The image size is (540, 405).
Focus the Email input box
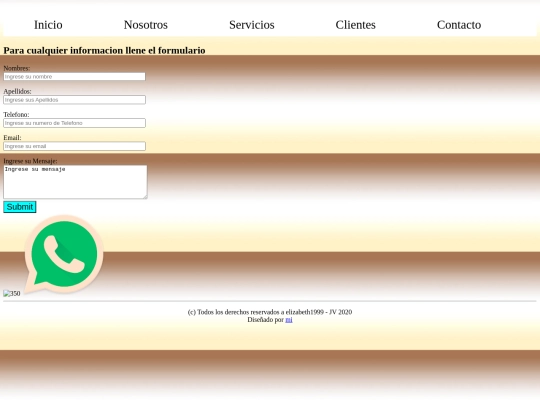[x=74, y=146]
